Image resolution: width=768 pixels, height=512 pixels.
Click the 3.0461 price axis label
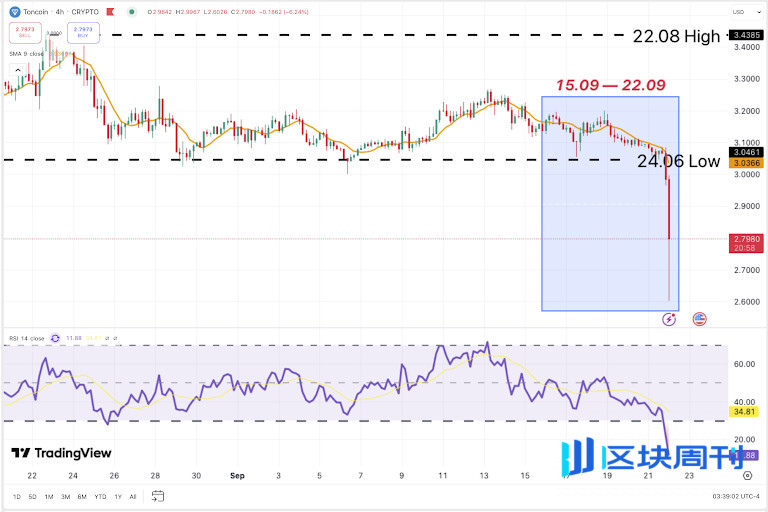[746, 152]
